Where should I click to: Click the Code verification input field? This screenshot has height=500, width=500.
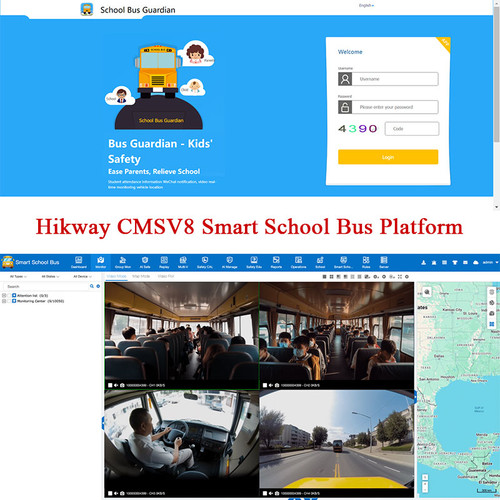click(x=412, y=129)
